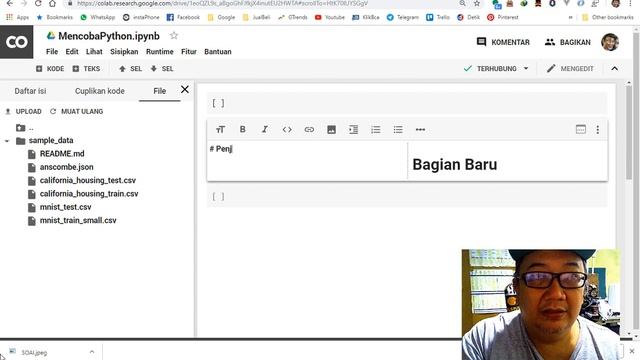This screenshot has height=360, width=640.
Task: Open the Edit menu
Action: coord(72,52)
